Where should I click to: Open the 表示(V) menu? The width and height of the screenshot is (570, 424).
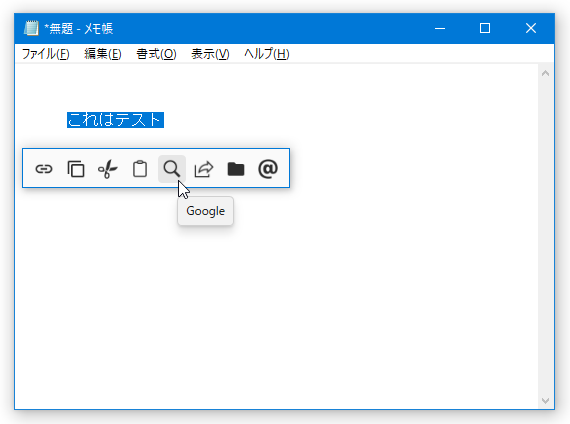[x=210, y=54]
